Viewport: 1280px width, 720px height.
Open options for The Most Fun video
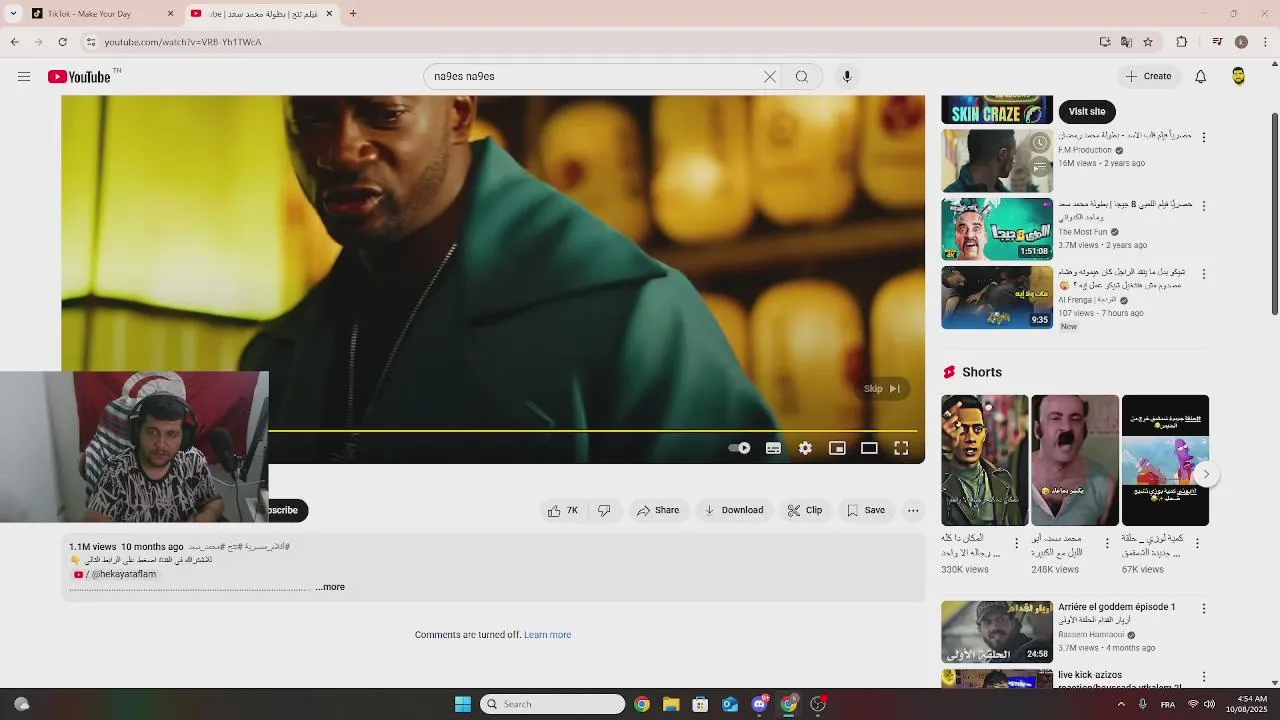point(1204,206)
